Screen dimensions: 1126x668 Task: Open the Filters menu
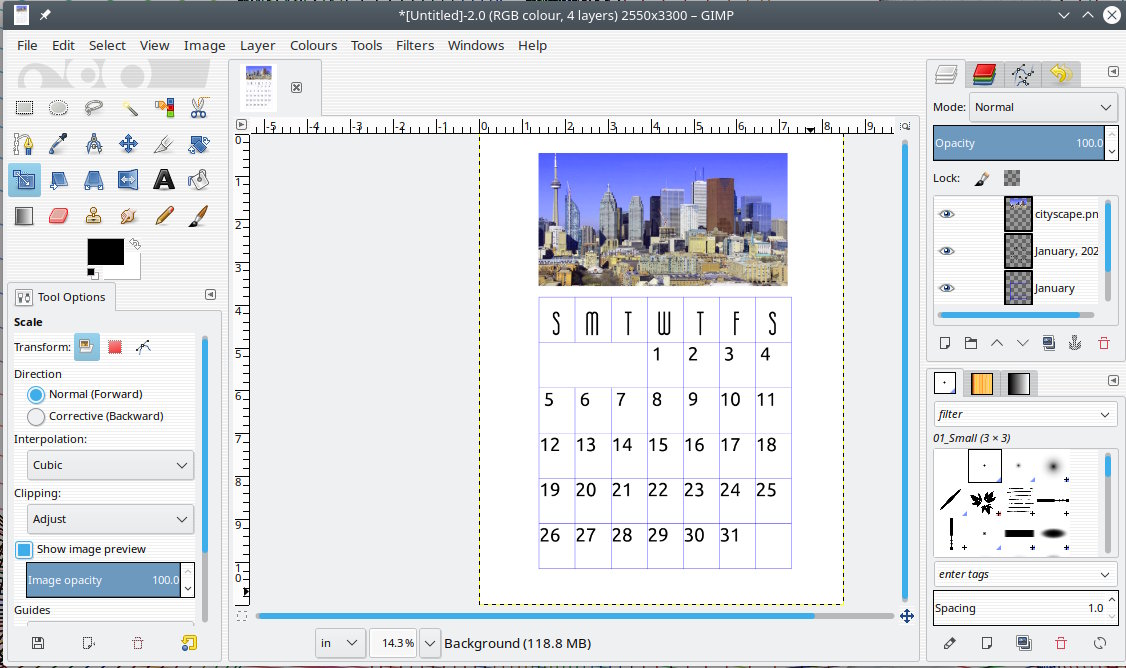click(414, 45)
